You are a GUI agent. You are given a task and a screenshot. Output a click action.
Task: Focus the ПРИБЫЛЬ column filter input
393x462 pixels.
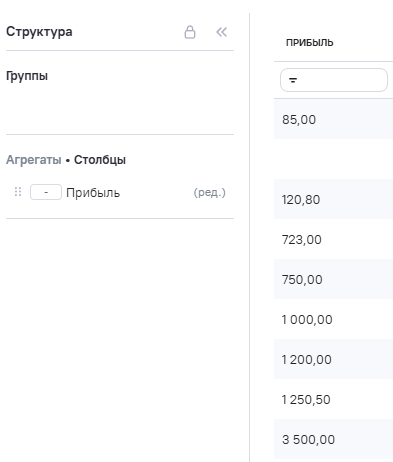pos(334,80)
